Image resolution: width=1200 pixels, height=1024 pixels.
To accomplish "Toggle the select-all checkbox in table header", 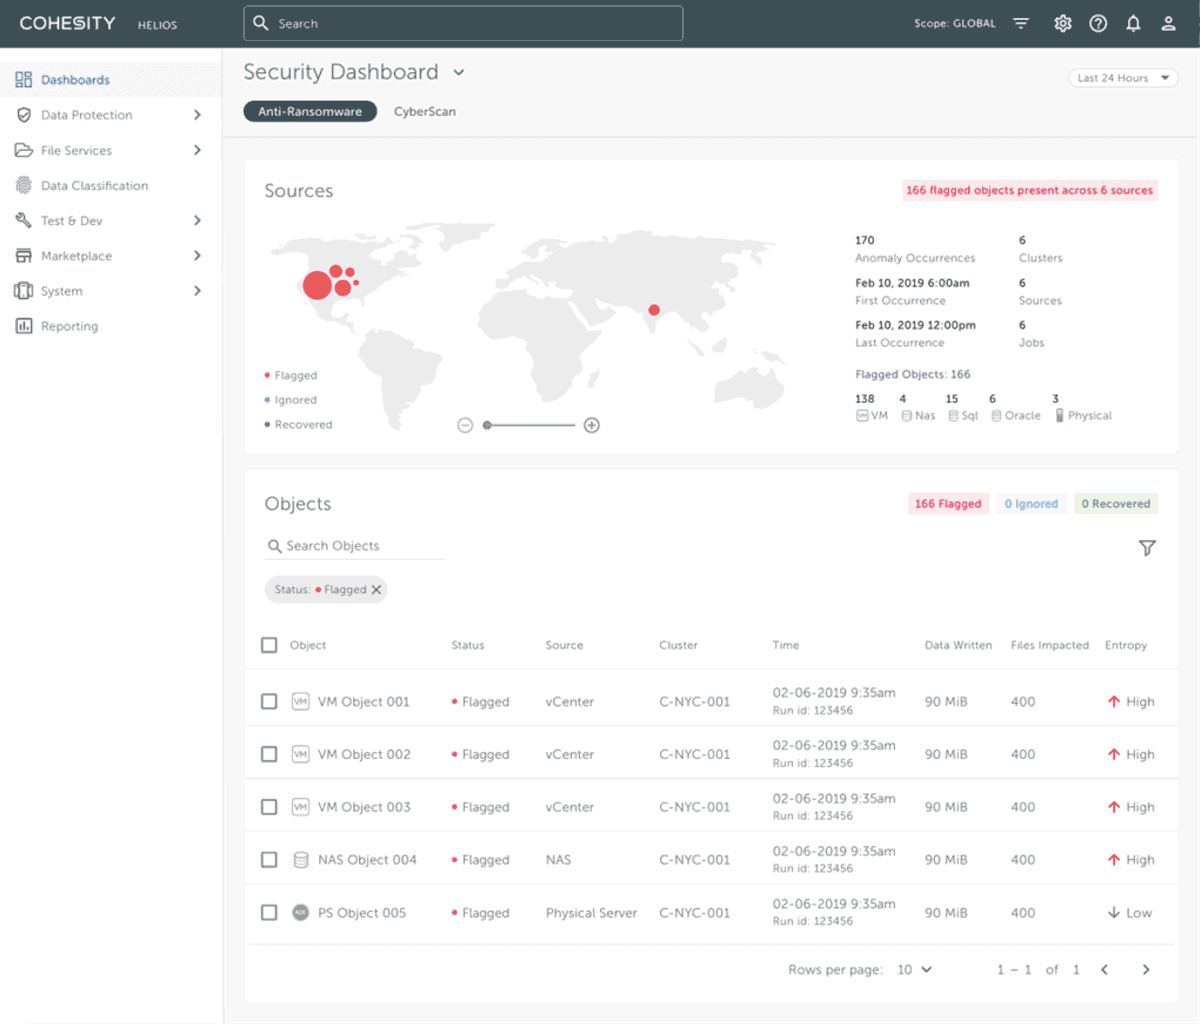I will point(269,645).
